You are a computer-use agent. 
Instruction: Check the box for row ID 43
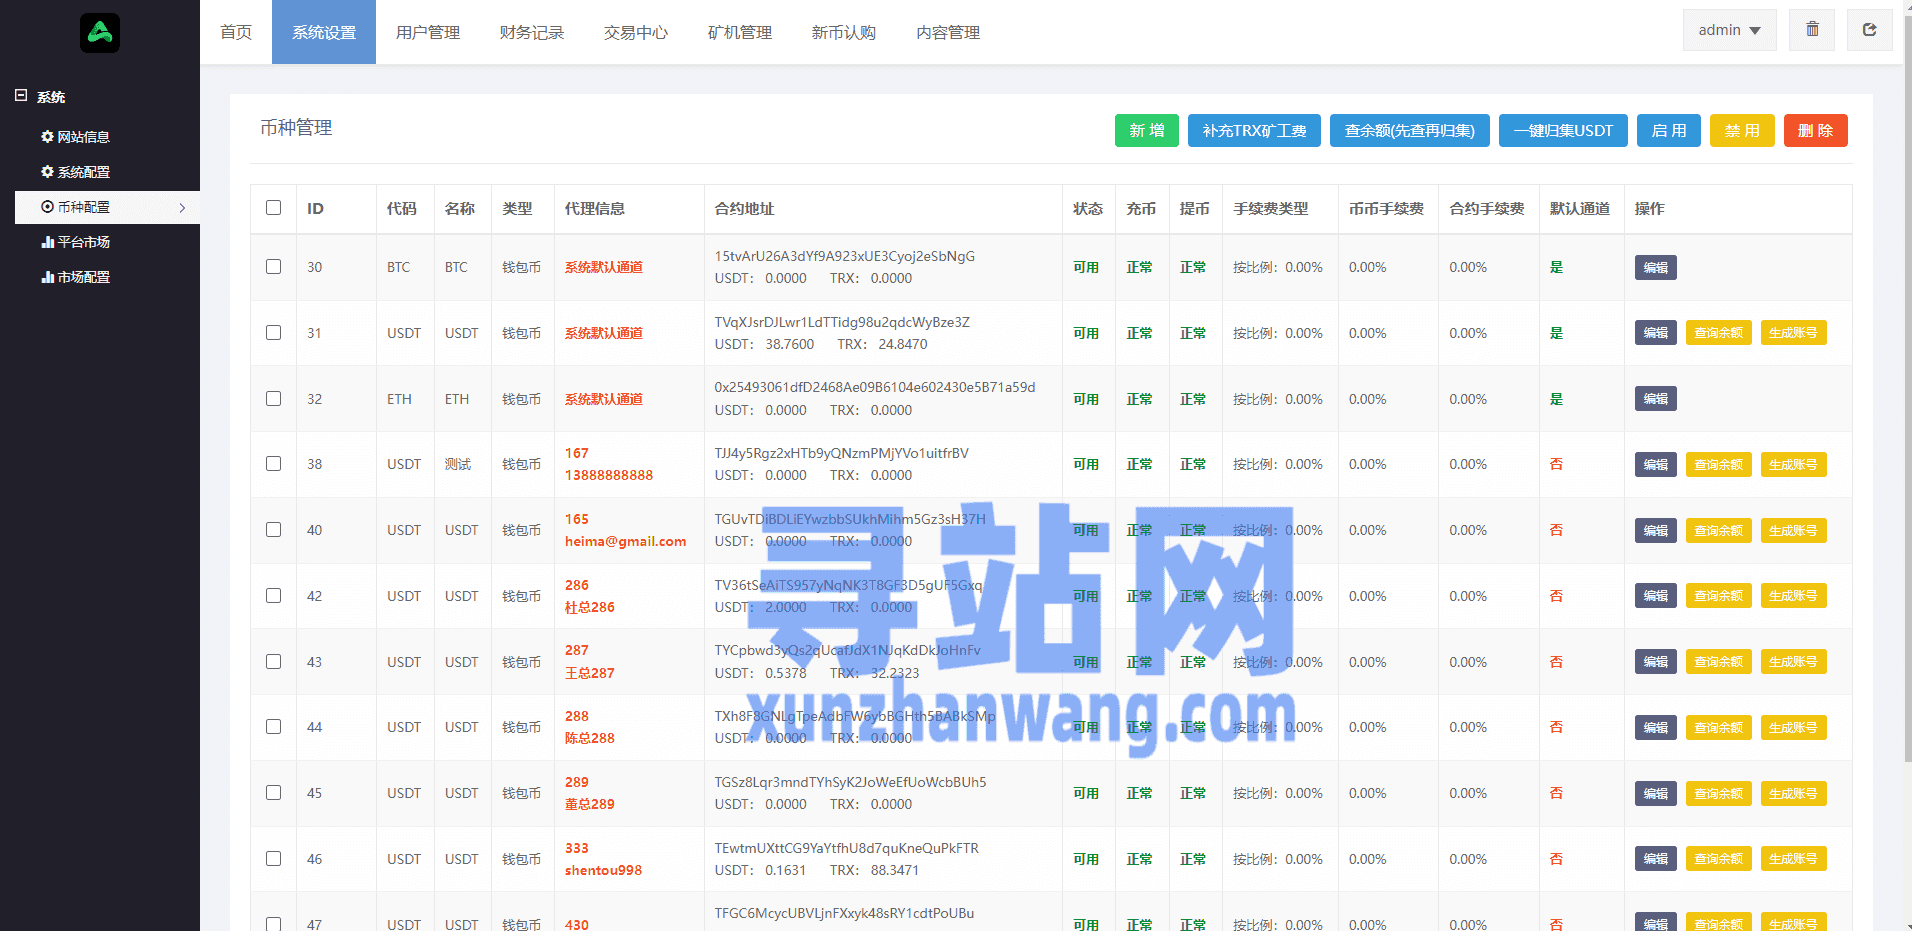tap(273, 661)
